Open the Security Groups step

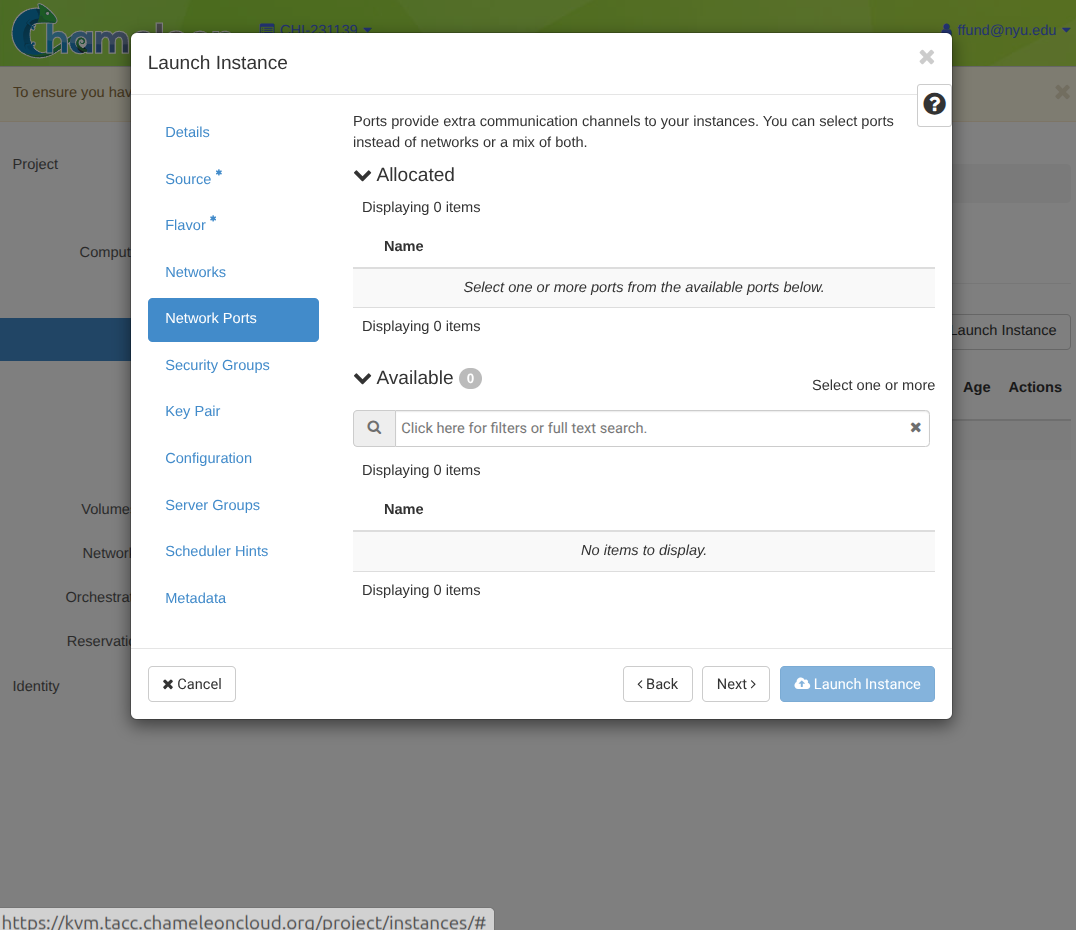click(217, 365)
